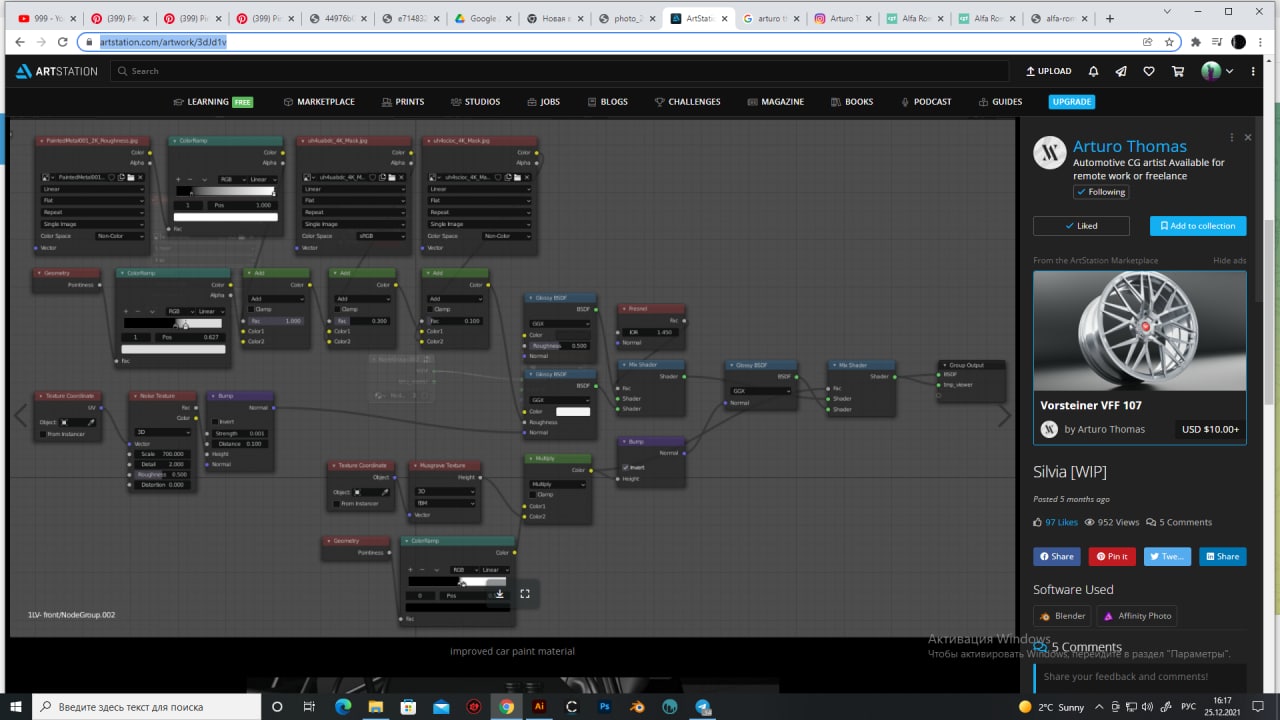Navigate to Challenges
The image size is (1280, 720).
point(688,102)
